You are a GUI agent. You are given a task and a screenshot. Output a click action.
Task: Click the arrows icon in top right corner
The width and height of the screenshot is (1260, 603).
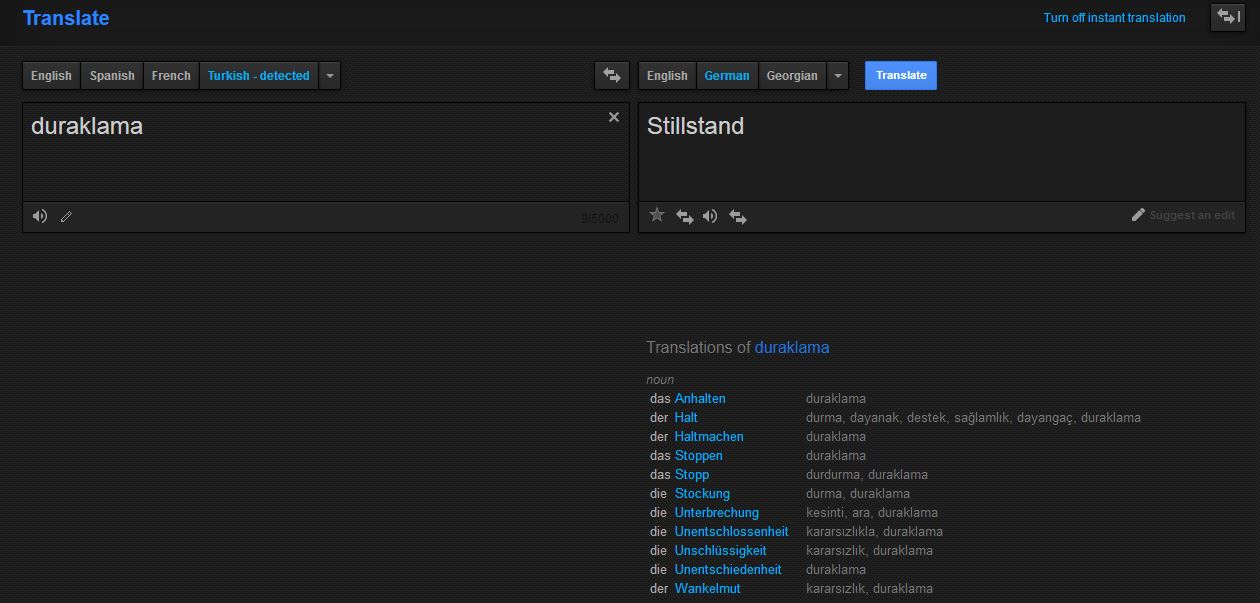tap(1228, 17)
